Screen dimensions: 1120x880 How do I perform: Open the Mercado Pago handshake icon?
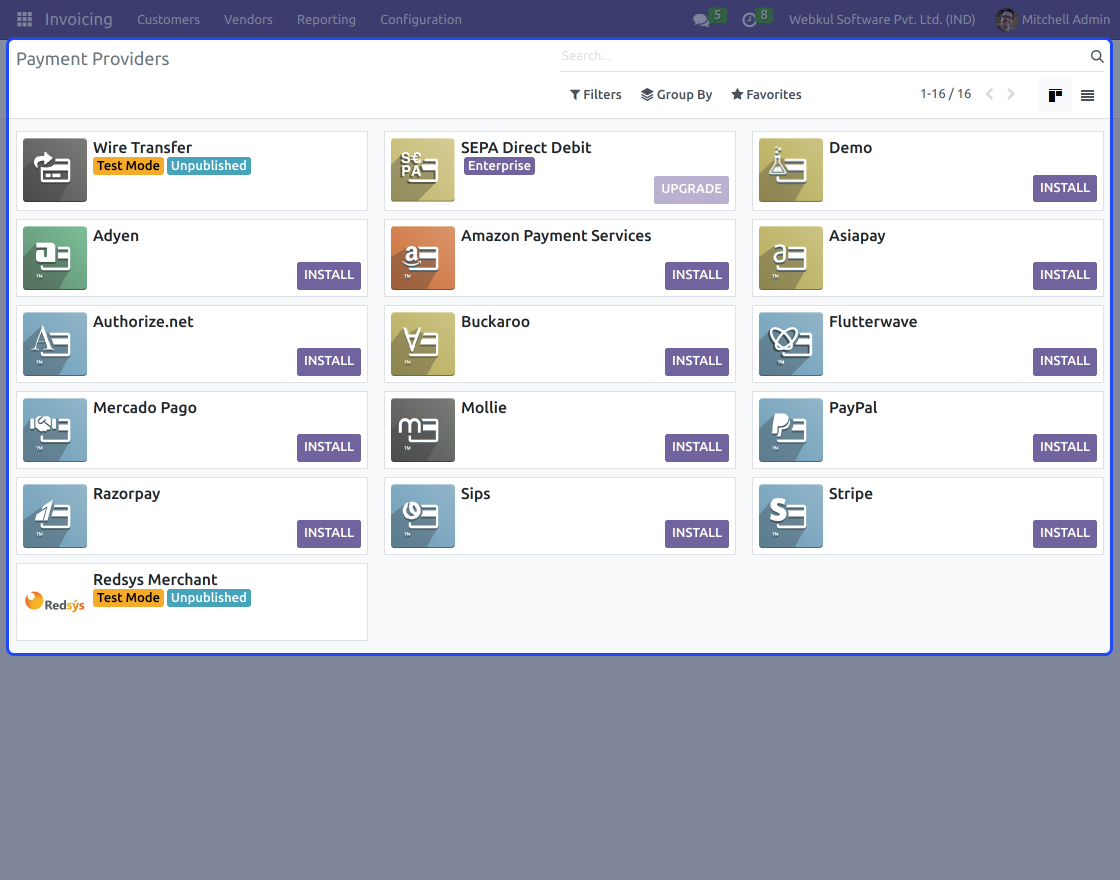(x=55, y=430)
